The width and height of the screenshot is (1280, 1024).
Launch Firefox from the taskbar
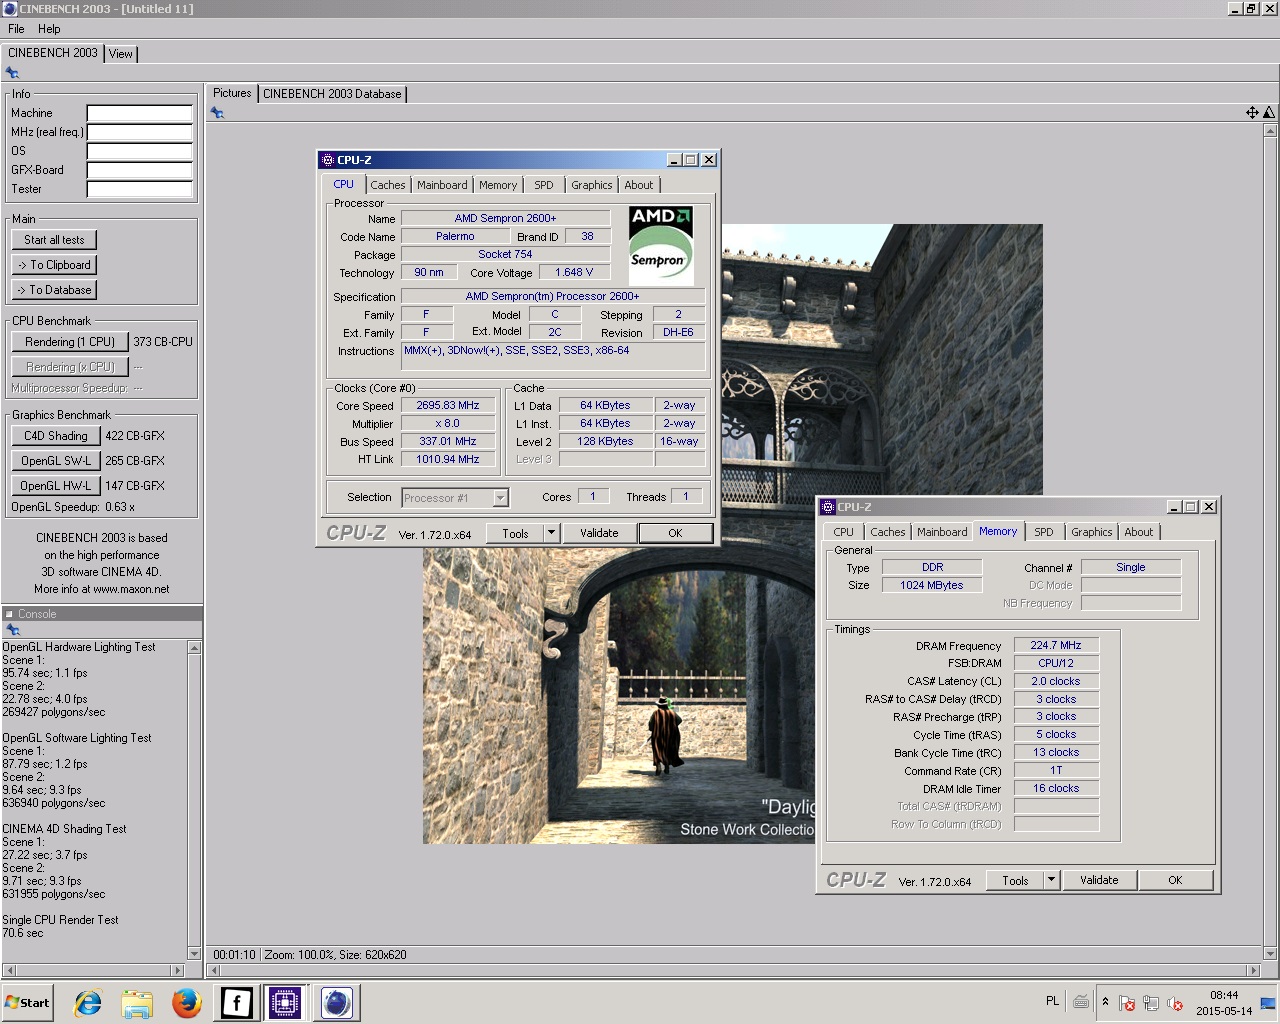186,1003
